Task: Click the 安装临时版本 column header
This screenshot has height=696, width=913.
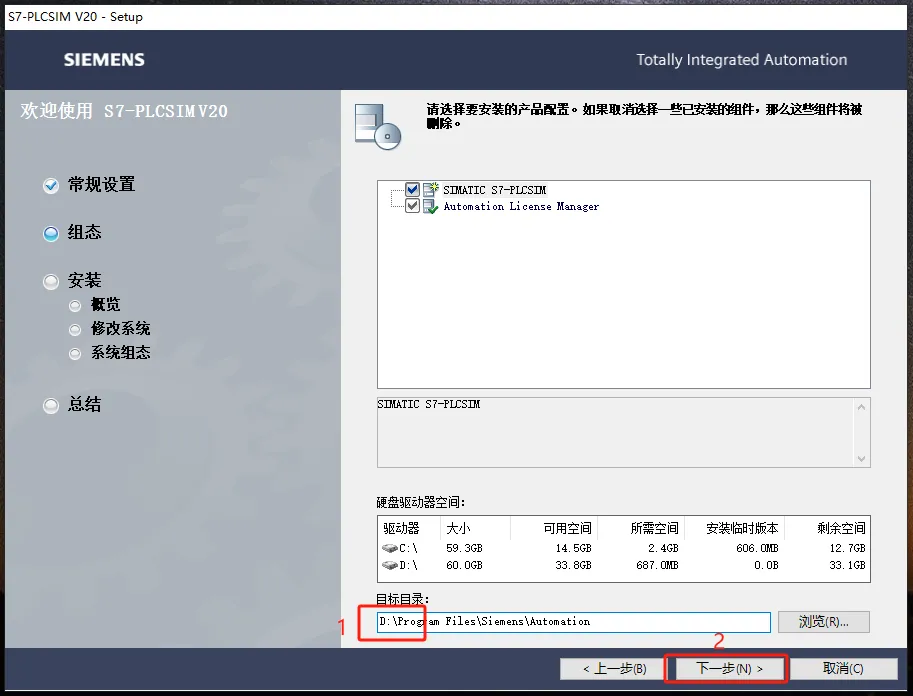Action: click(x=742, y=528)
